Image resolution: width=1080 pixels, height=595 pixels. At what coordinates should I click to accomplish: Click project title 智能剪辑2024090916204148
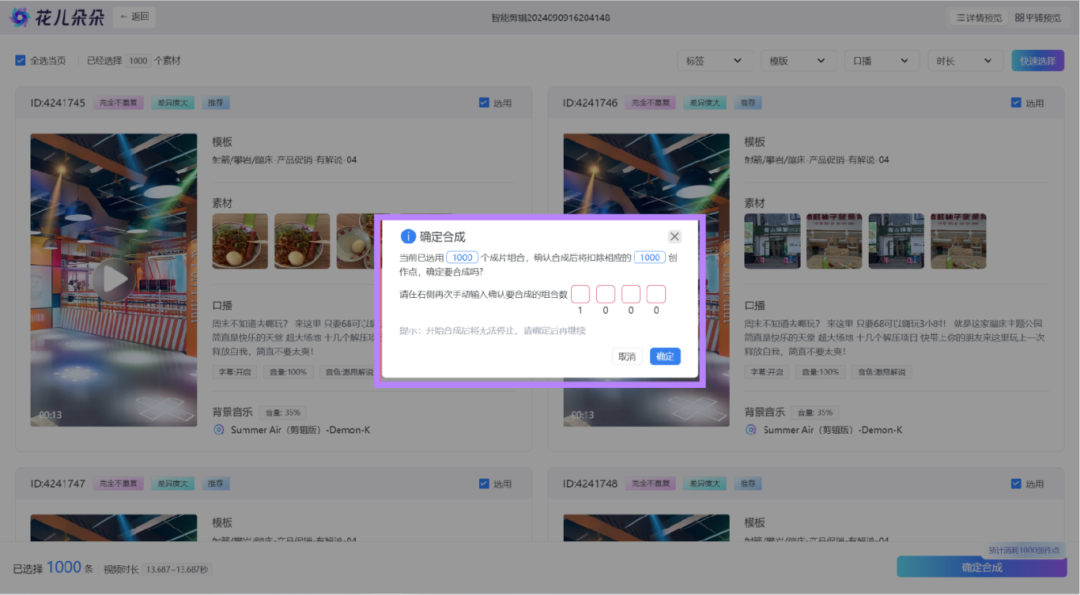coord(550,18)
